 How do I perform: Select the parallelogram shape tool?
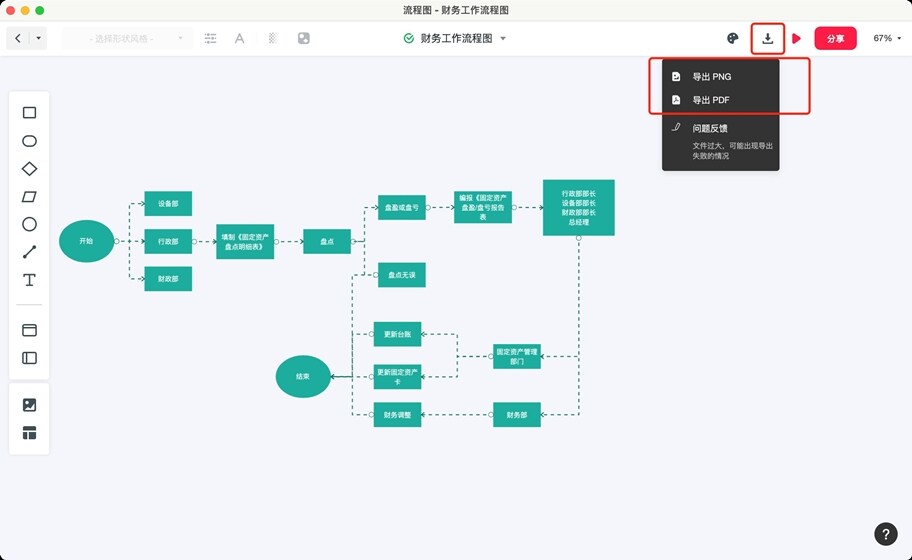(29, 197)
